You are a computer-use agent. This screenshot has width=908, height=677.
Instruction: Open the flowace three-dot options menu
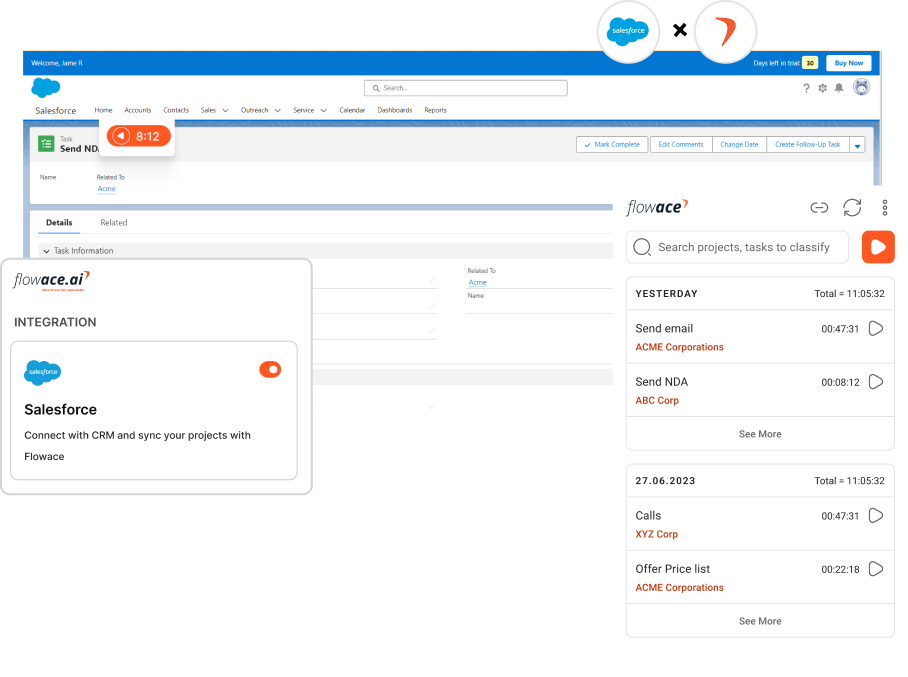pyautogui.click(x=884, y=208)
